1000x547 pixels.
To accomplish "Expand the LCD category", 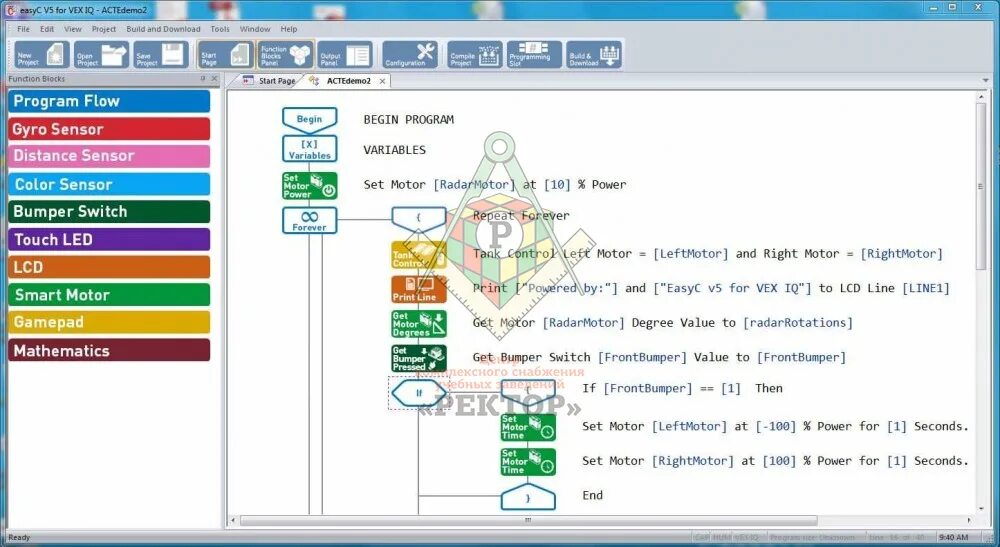I will tap(109, 267).
